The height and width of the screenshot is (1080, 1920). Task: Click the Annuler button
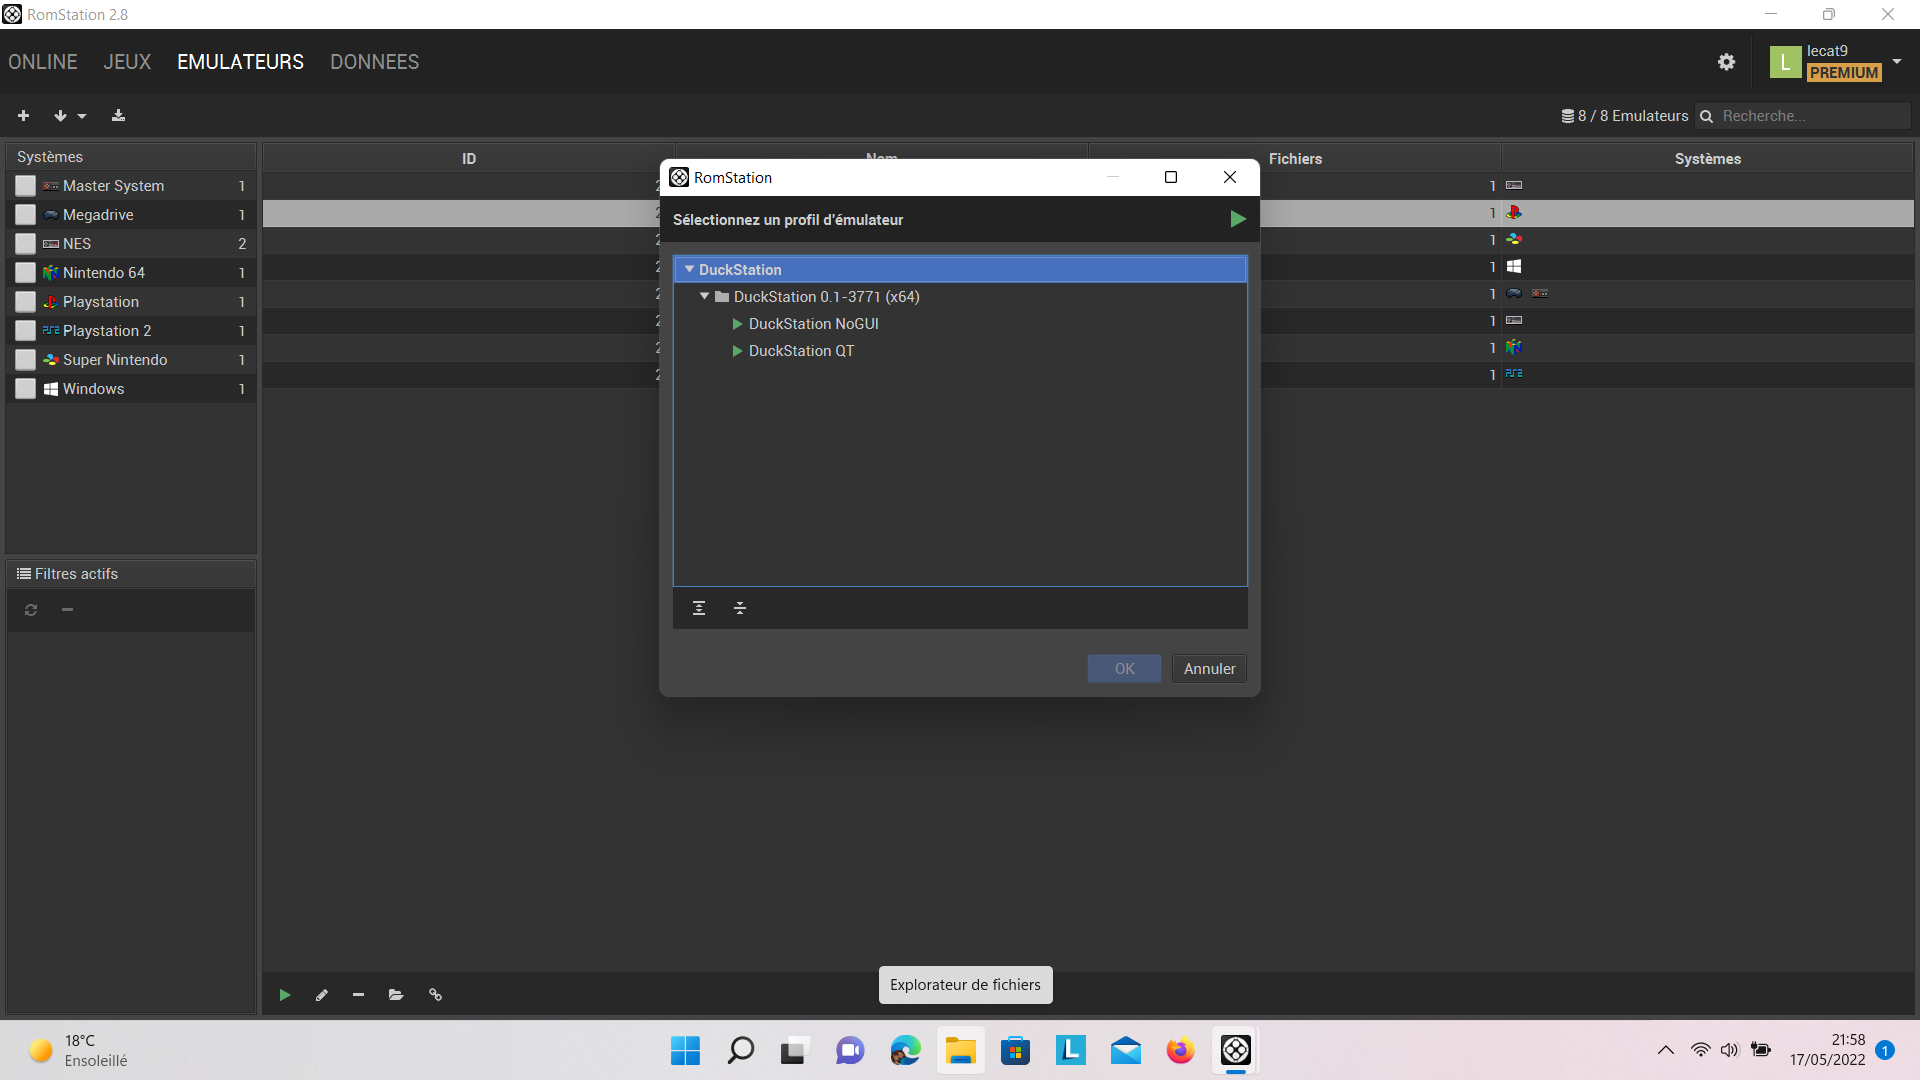[1209, 669]
